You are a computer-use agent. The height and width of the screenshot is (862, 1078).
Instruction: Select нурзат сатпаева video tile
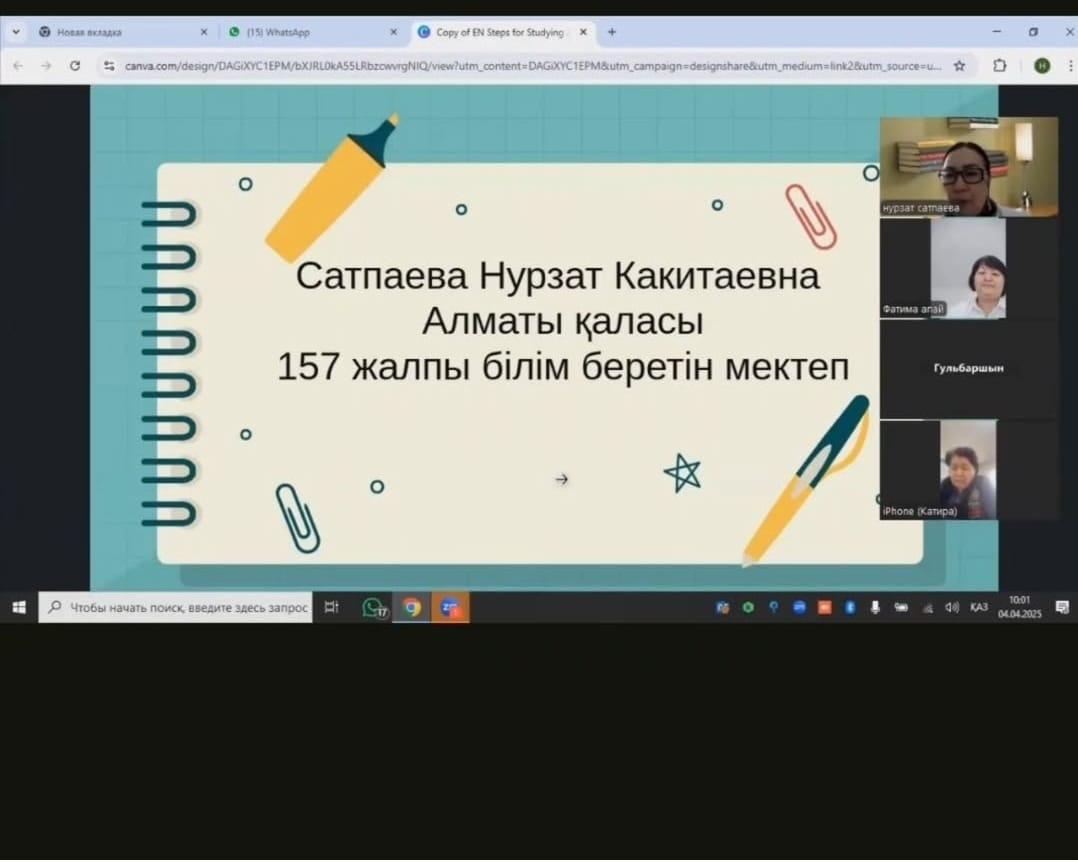coord(969,167)
